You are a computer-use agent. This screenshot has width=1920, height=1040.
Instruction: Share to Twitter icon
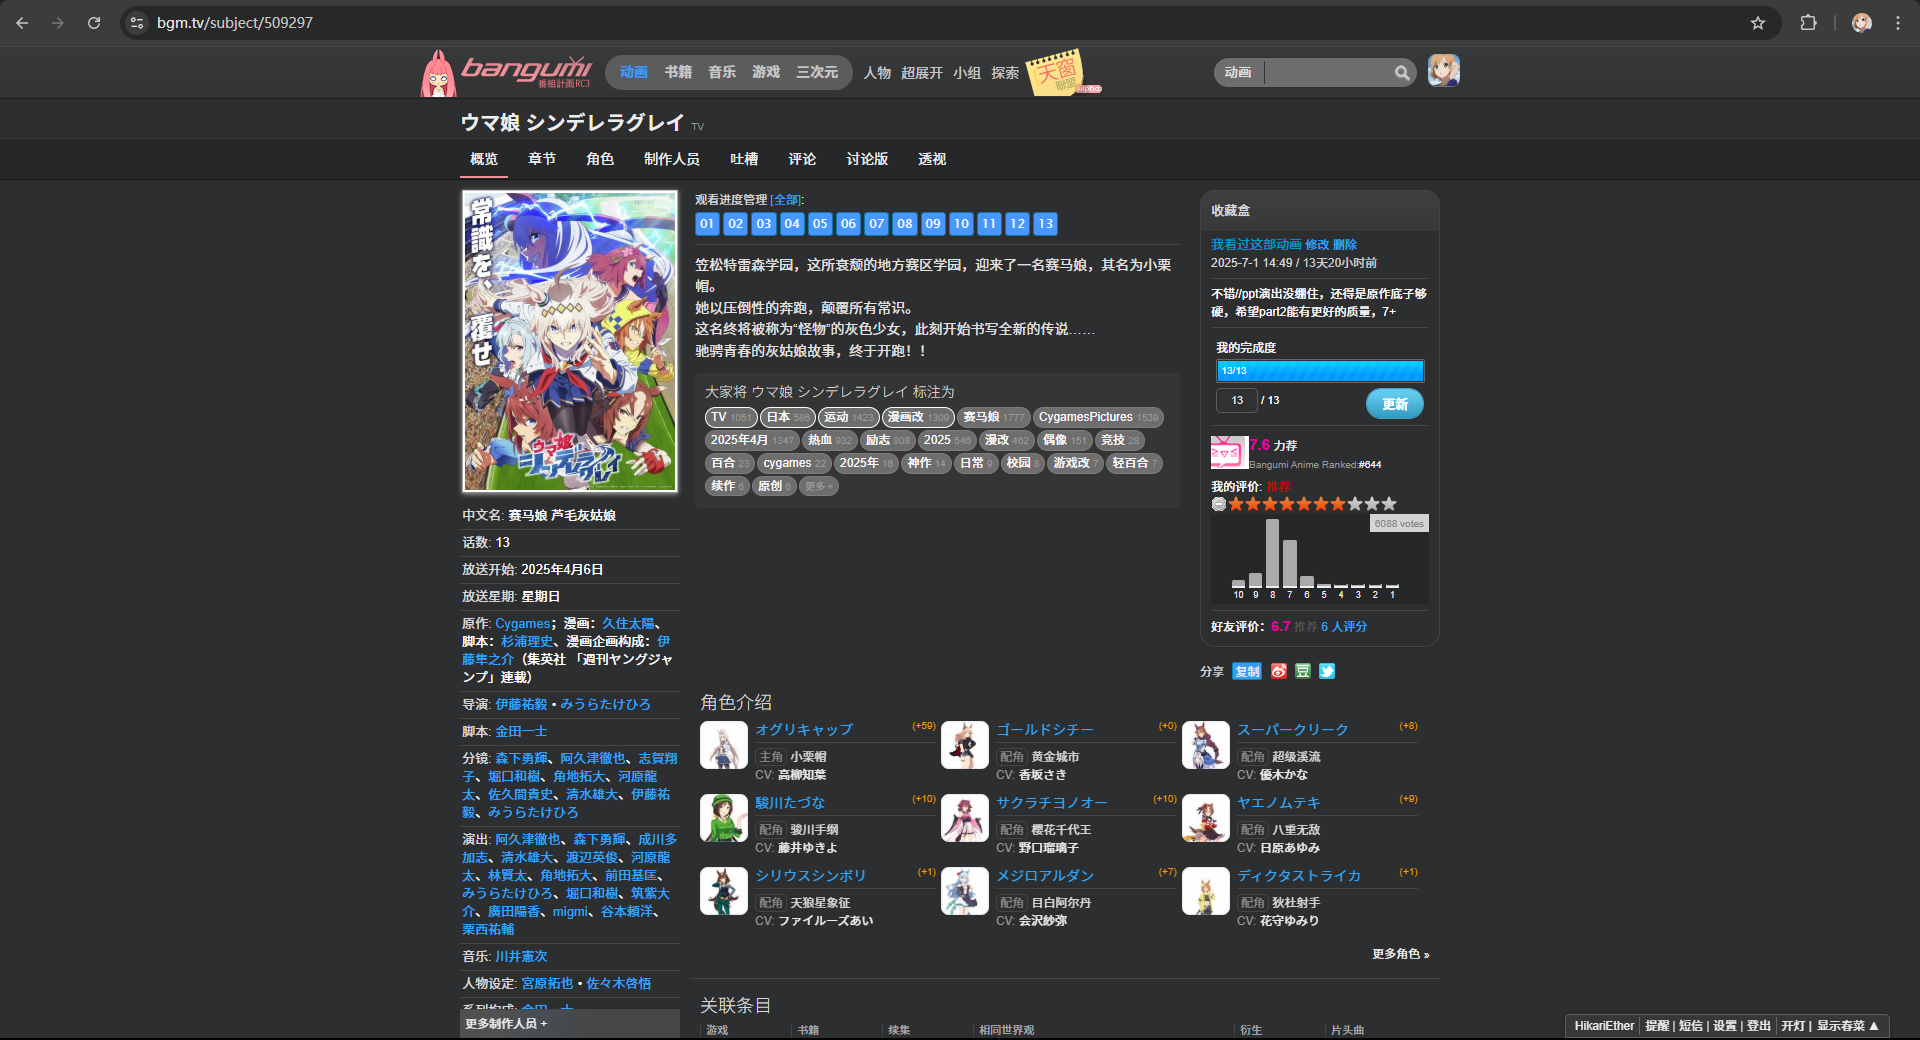pos(1327,671)
